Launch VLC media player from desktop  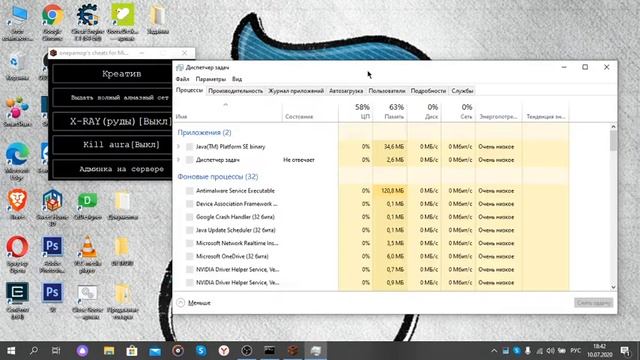coord(88,253)
